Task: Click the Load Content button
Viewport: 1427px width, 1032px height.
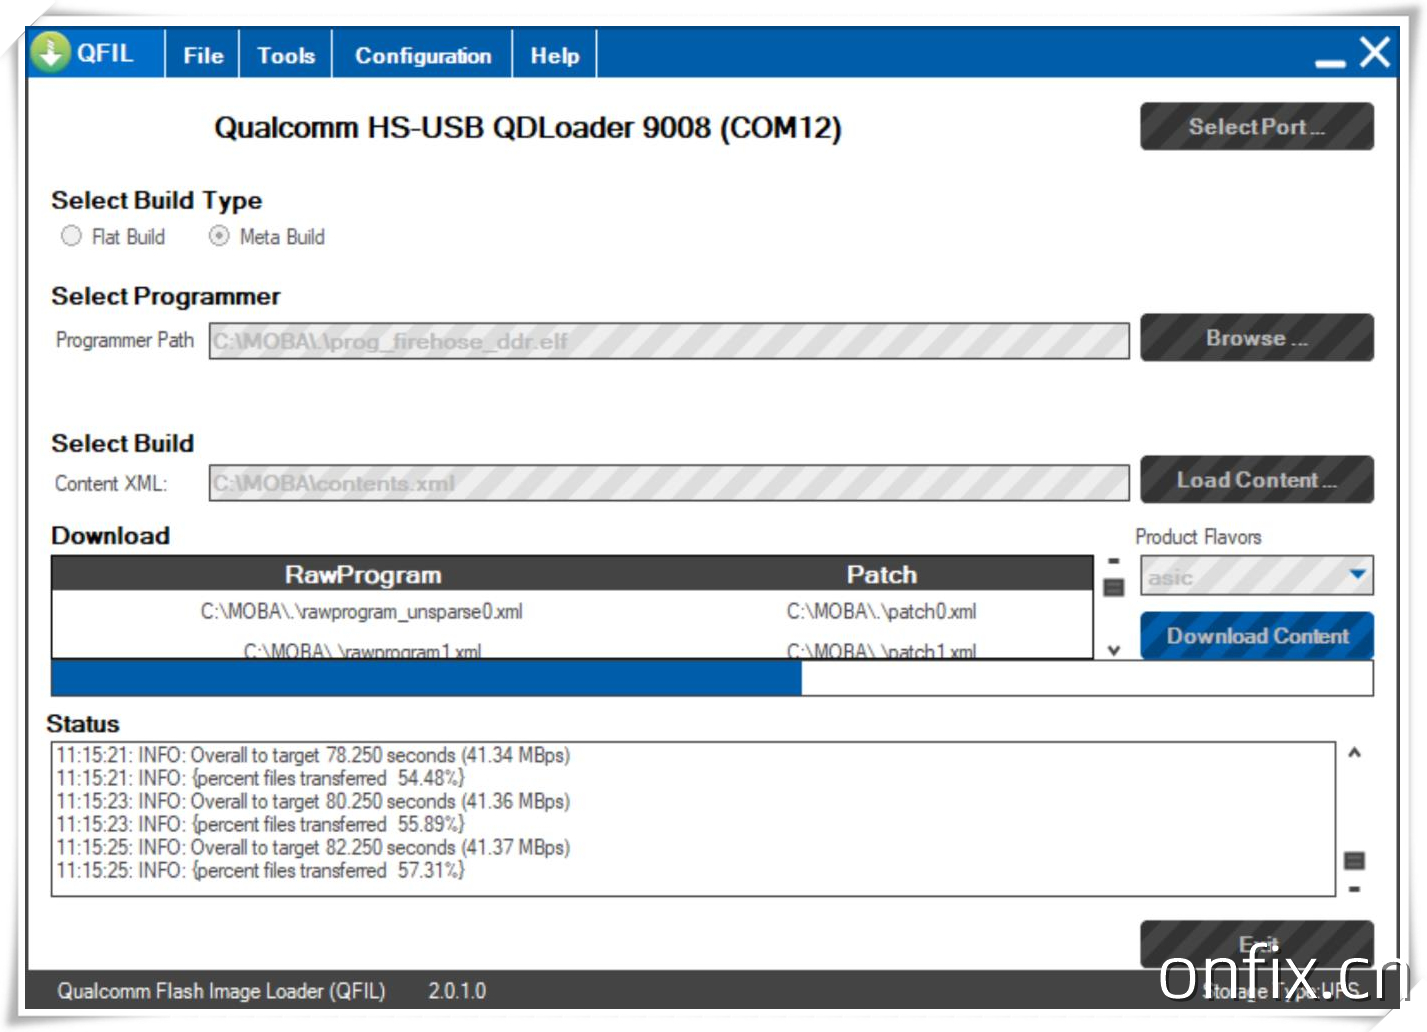Action: [1256, 480]
